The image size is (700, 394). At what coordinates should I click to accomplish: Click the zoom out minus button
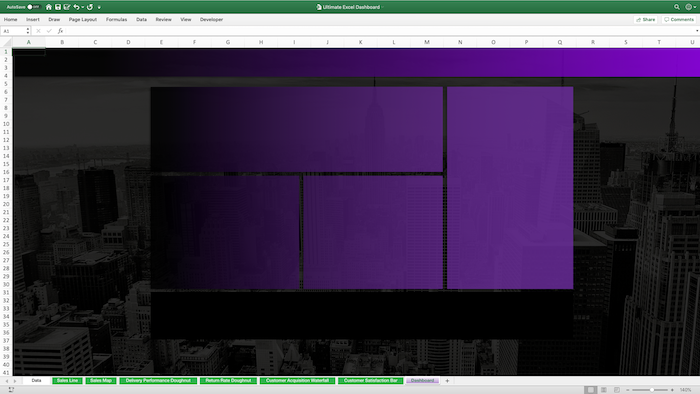tap(628, 390)
